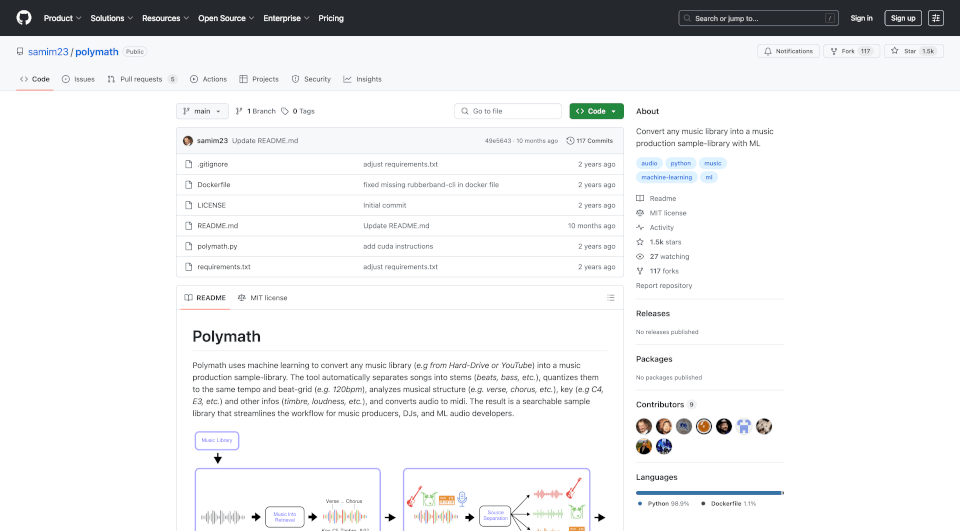
Task: Select the README tab above the document
Action: tap(204, 298)
